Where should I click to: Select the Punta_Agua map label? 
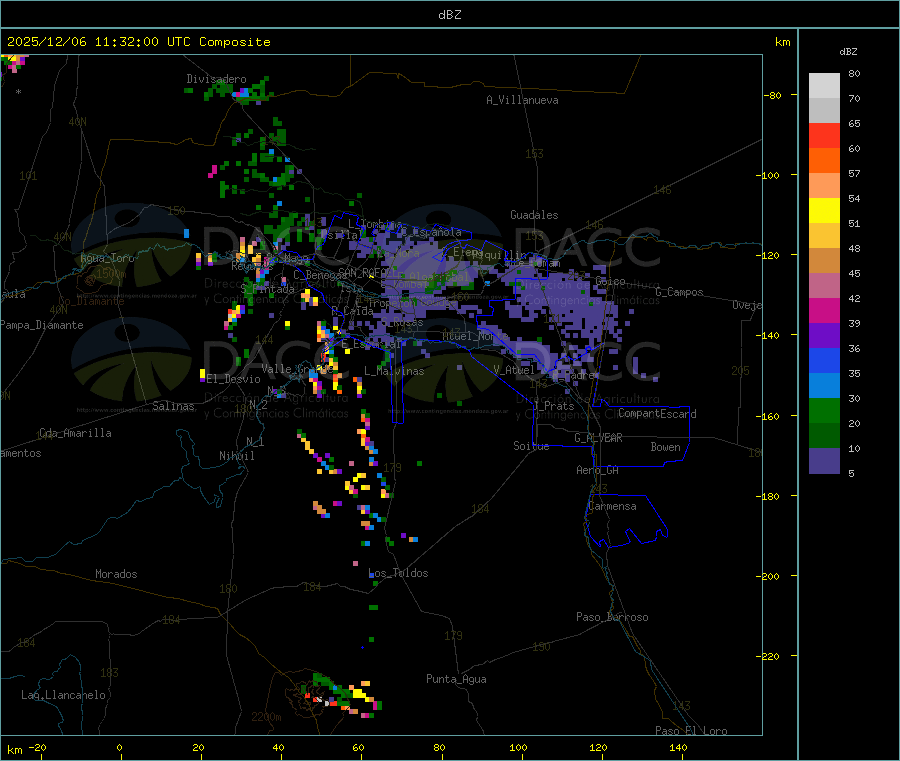(x=456, y=679)
